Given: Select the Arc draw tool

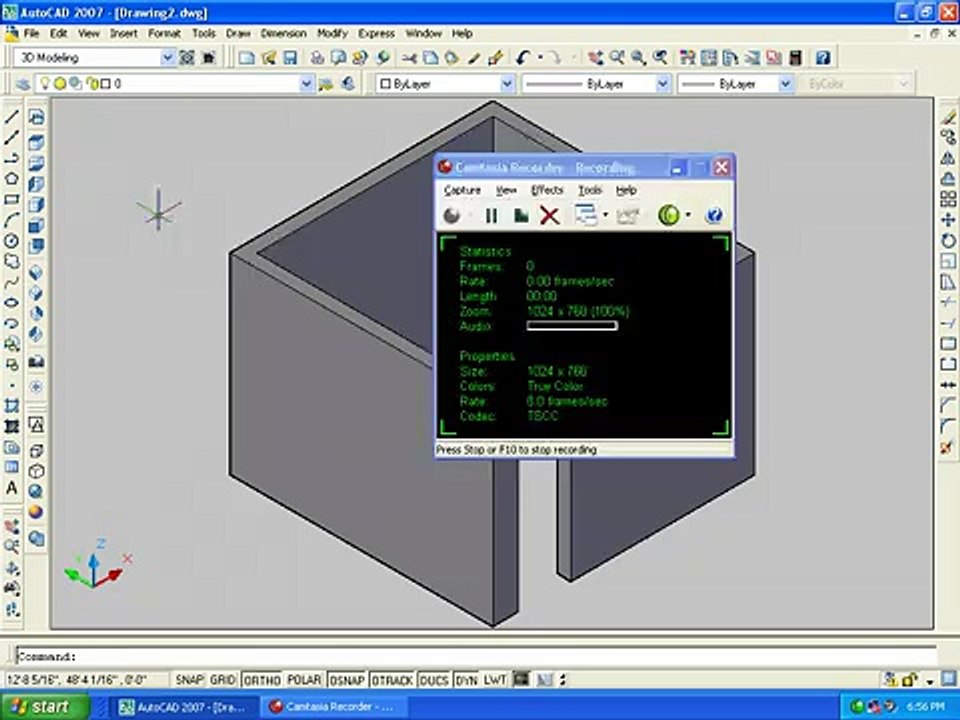Looking at the screenshot, I should tap(11, 220).
